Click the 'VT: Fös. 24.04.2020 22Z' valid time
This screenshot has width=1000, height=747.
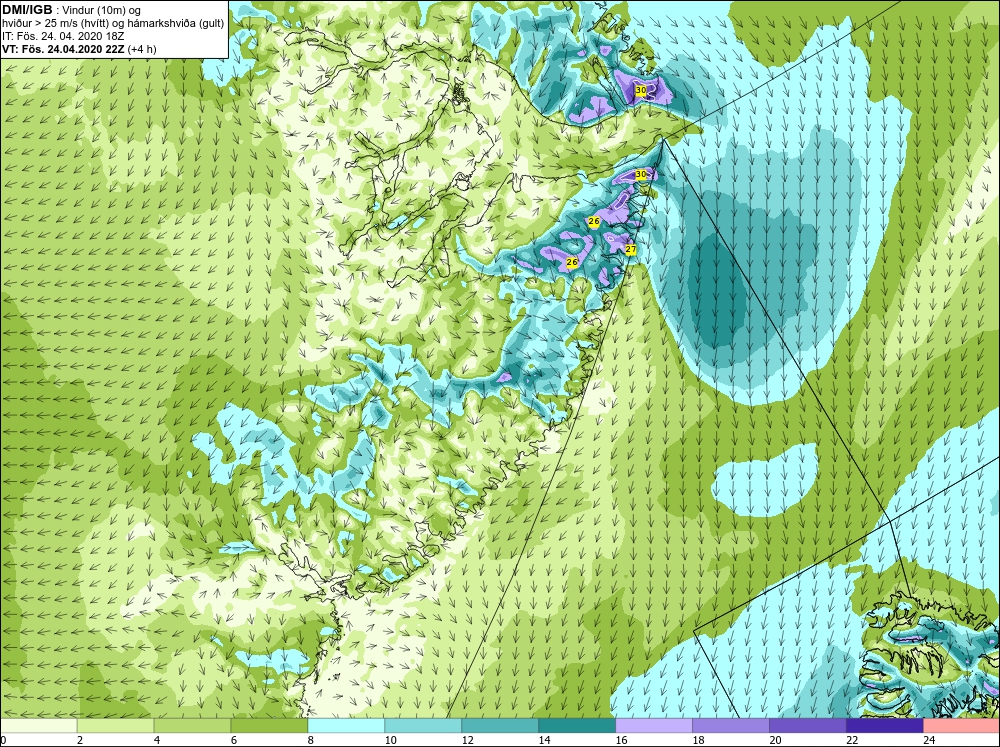(63, 48)
